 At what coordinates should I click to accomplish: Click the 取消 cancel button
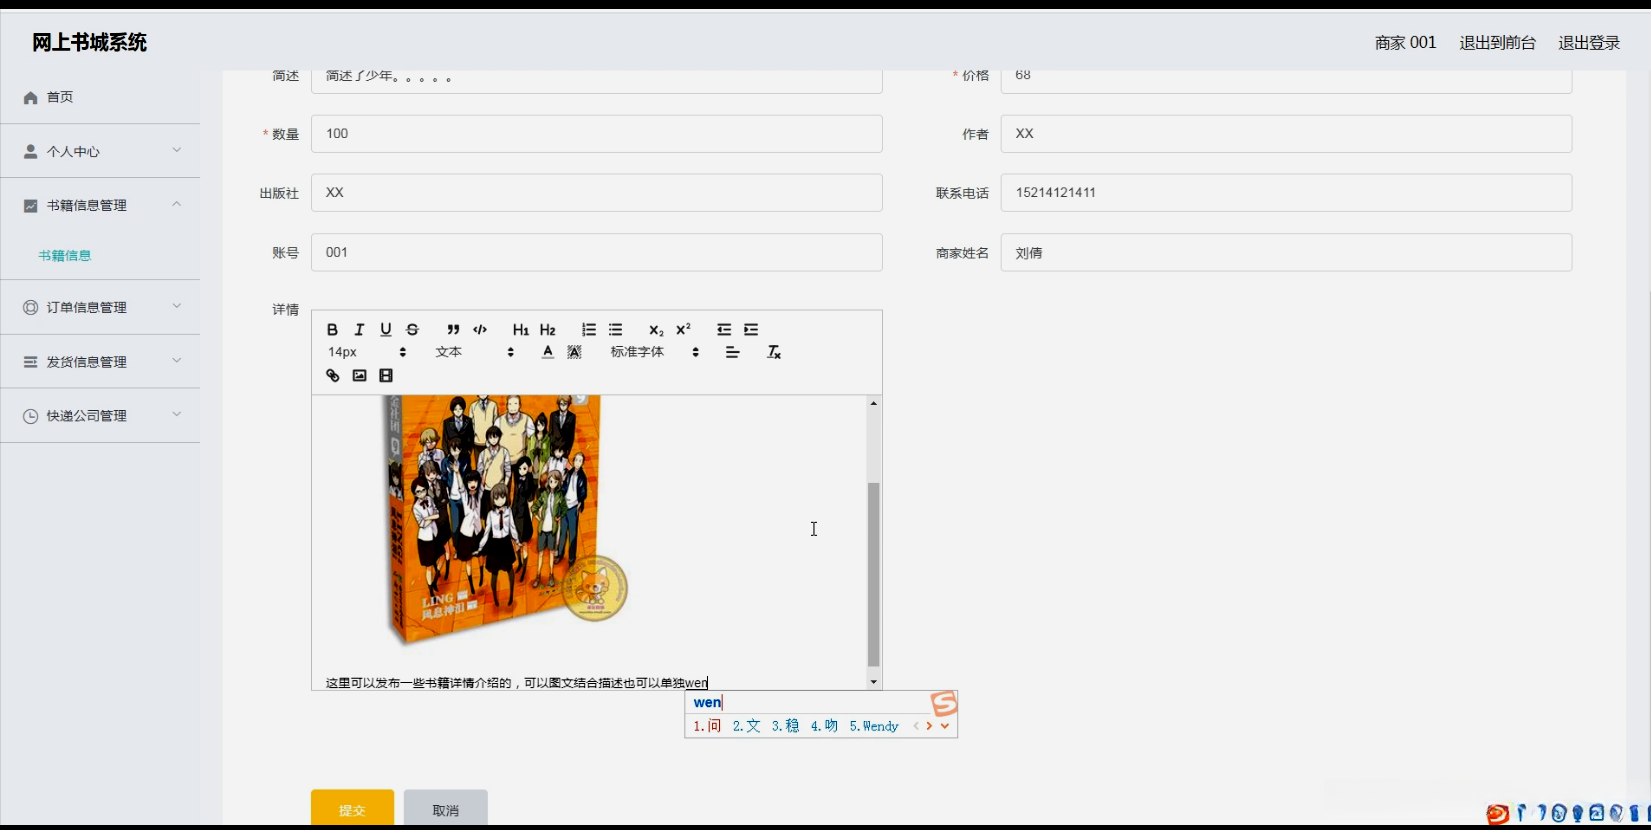(446, 809)
